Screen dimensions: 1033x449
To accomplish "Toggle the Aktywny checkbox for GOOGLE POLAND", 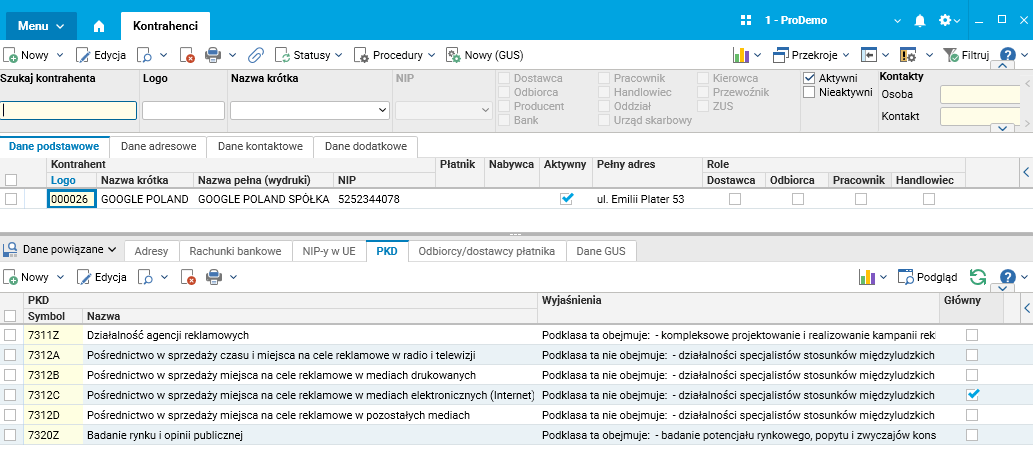I will pyautogui.click(x=567, y=199).
